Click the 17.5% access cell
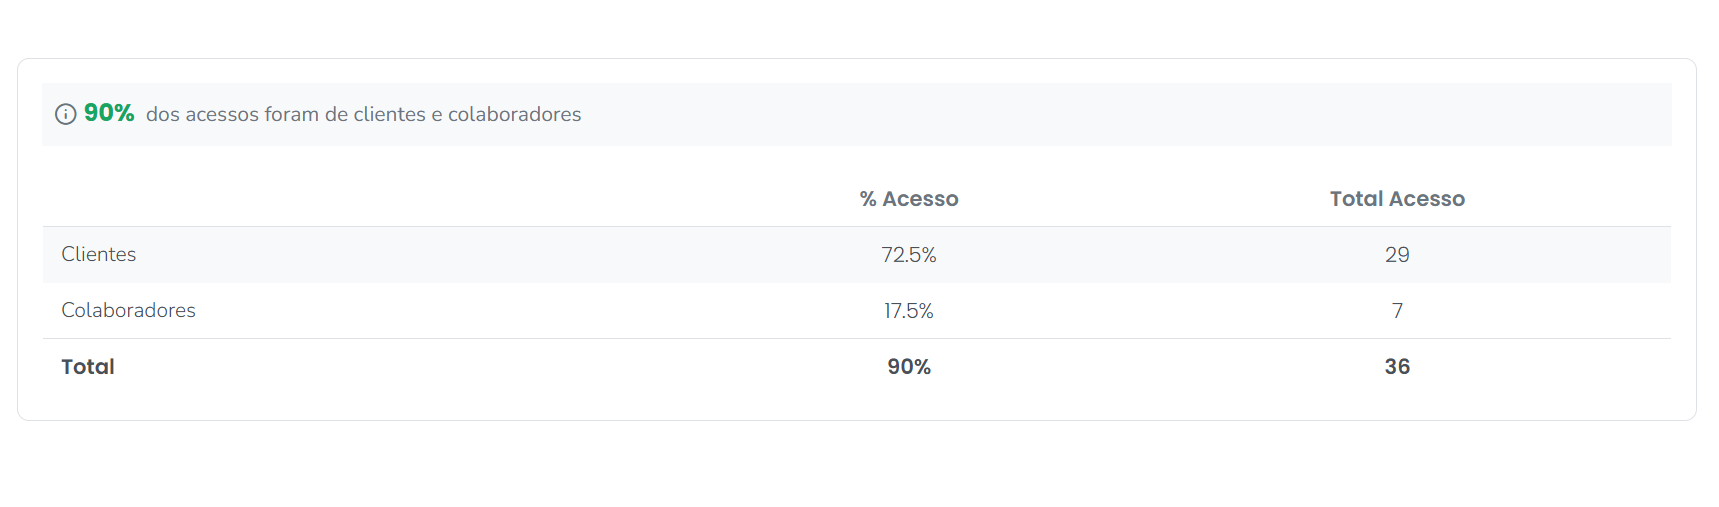Screen dimensions: 1719x507 [x=908, y=311]
